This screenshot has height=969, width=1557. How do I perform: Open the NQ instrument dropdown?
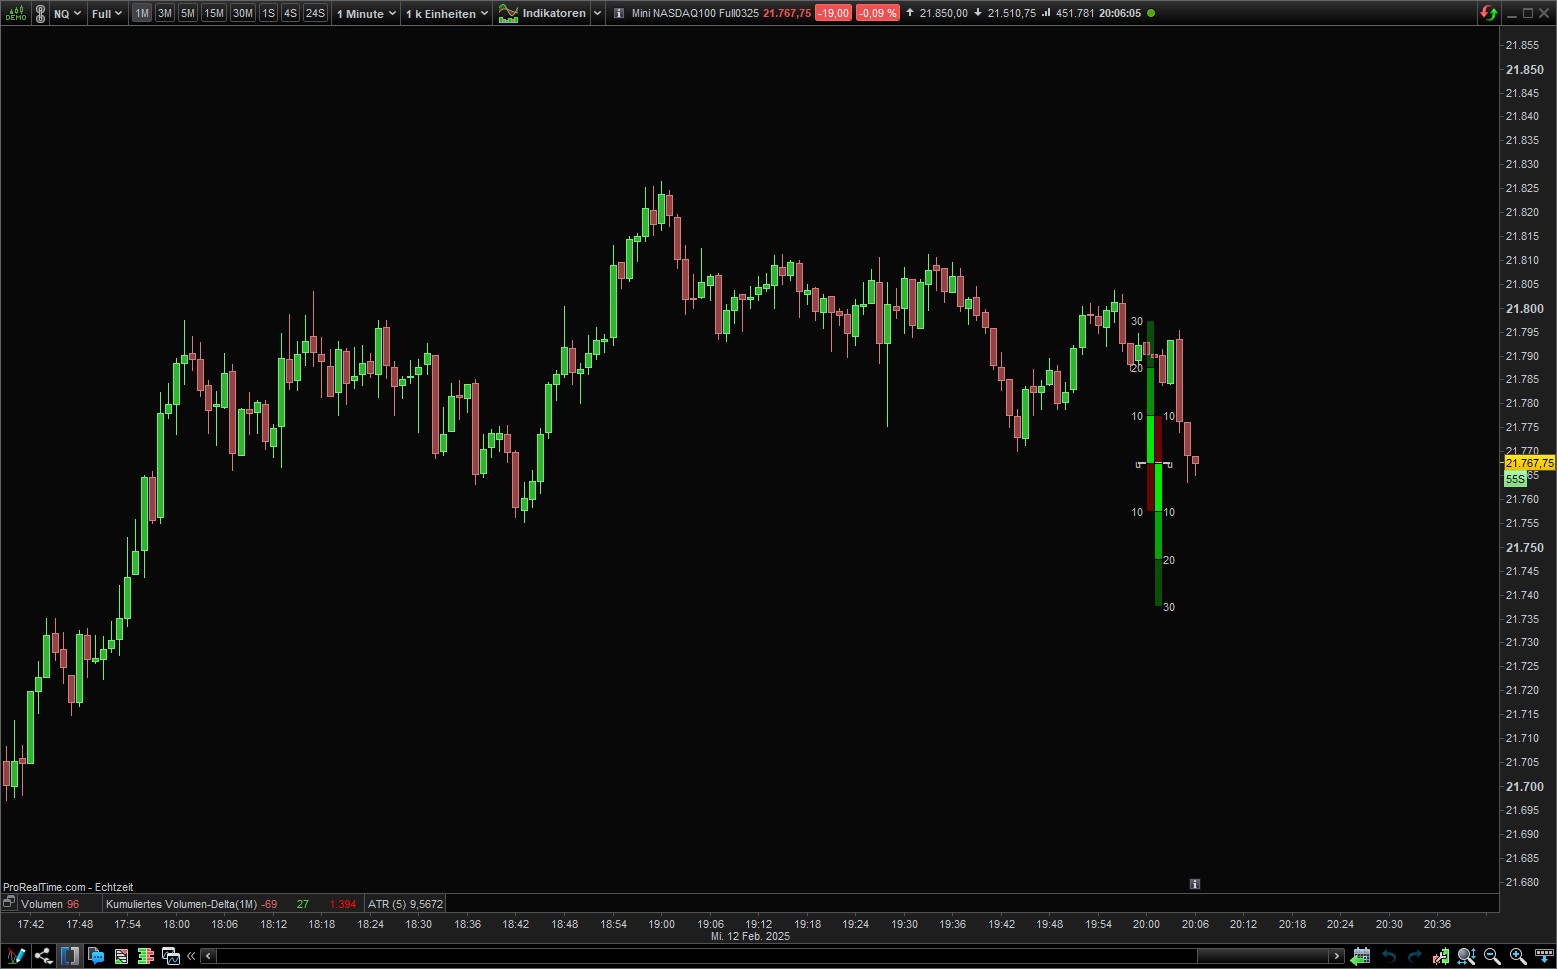pos(67,13)
